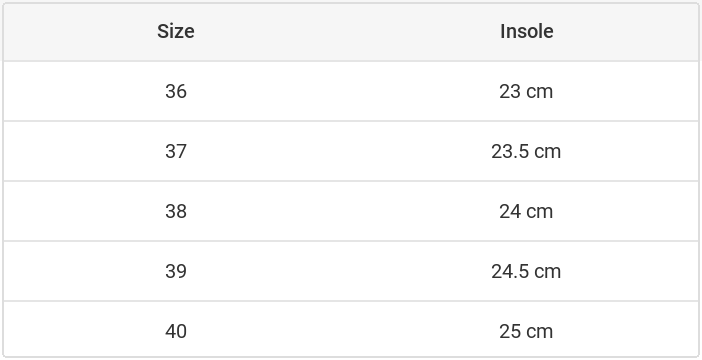Click the 23 cm insole value
Image resolution: width=702 pixels, height=360 pixels.
tap(526, 91)
